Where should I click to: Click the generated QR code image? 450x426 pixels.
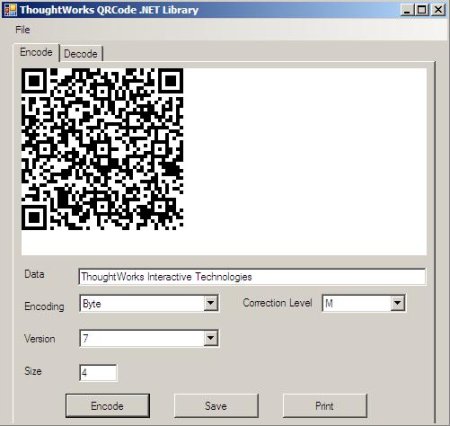tap(102, 149)
